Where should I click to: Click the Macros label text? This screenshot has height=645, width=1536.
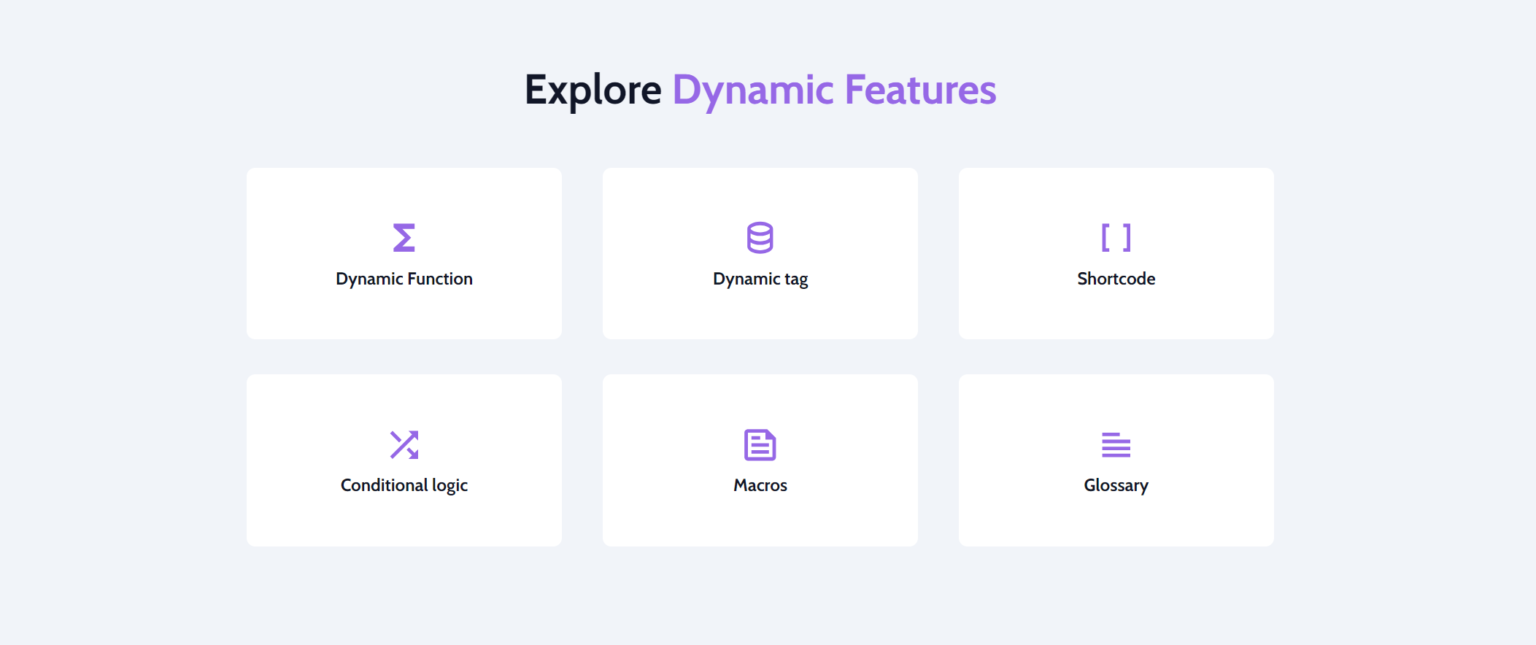point(760,485)
